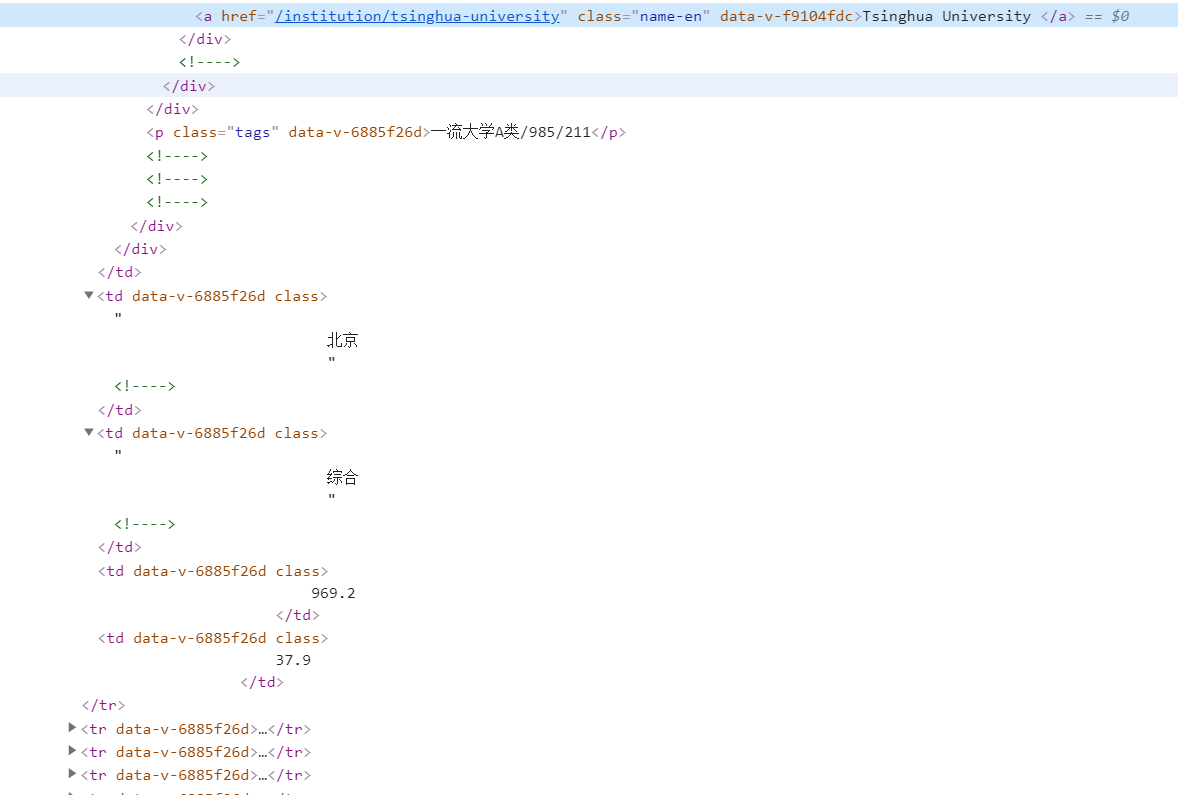Select the value 37.9
This screenshot has width=1178, height=795.
pos(293,660)
